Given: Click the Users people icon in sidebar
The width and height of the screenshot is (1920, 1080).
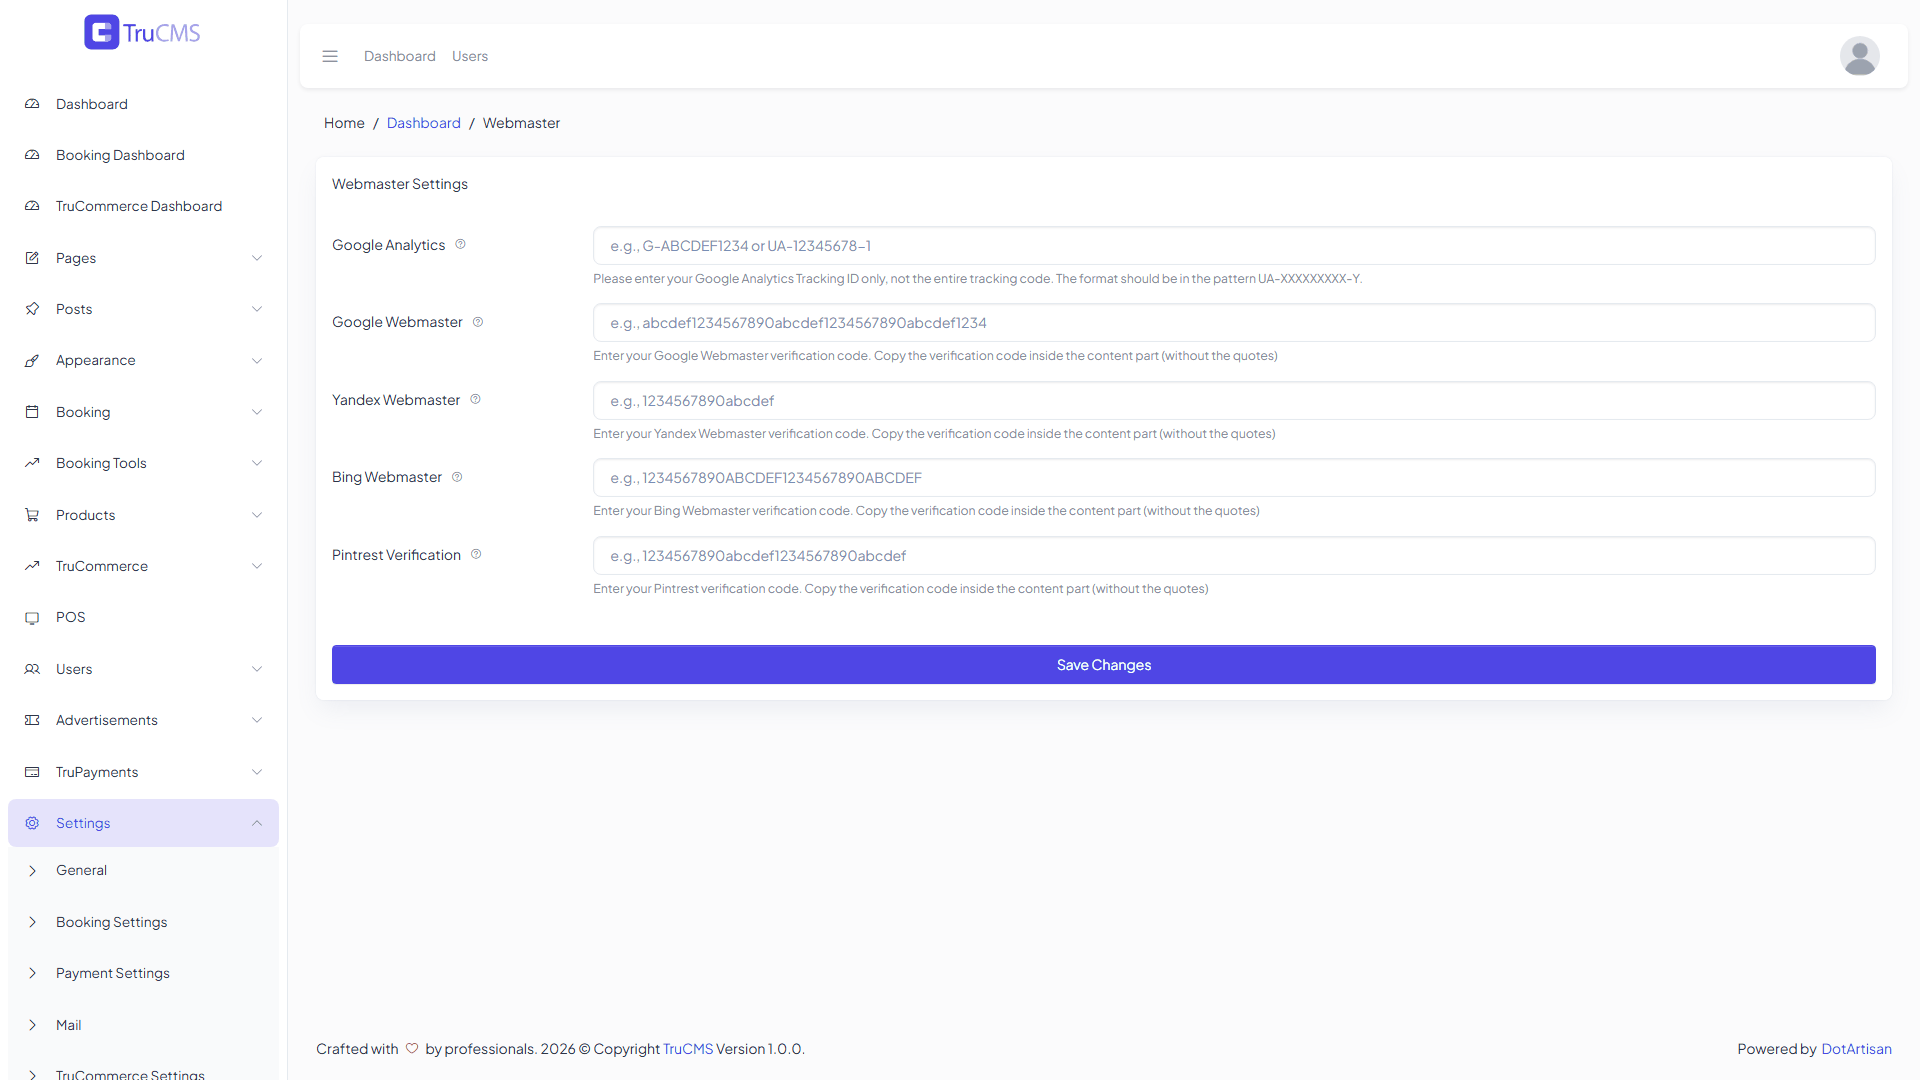Looking at the screenshot, I should tap(32, 669).
